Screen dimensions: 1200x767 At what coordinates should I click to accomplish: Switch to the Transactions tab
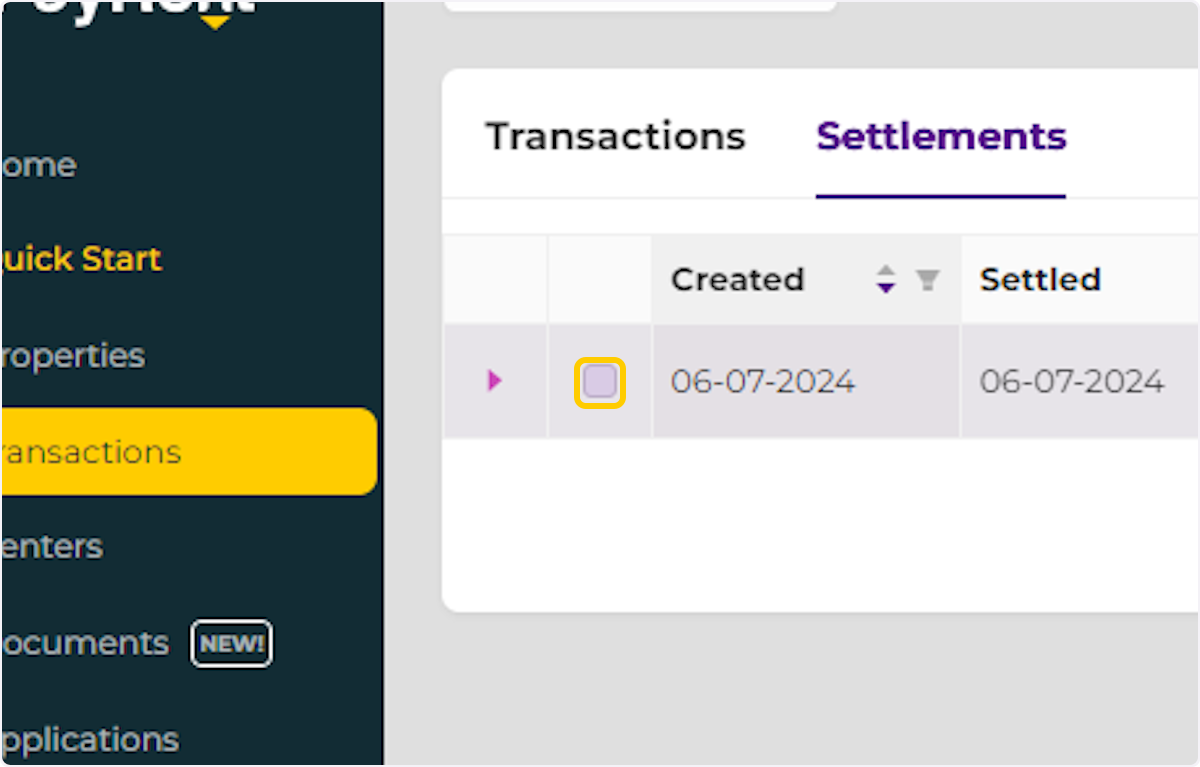click(x=614, y=136)
